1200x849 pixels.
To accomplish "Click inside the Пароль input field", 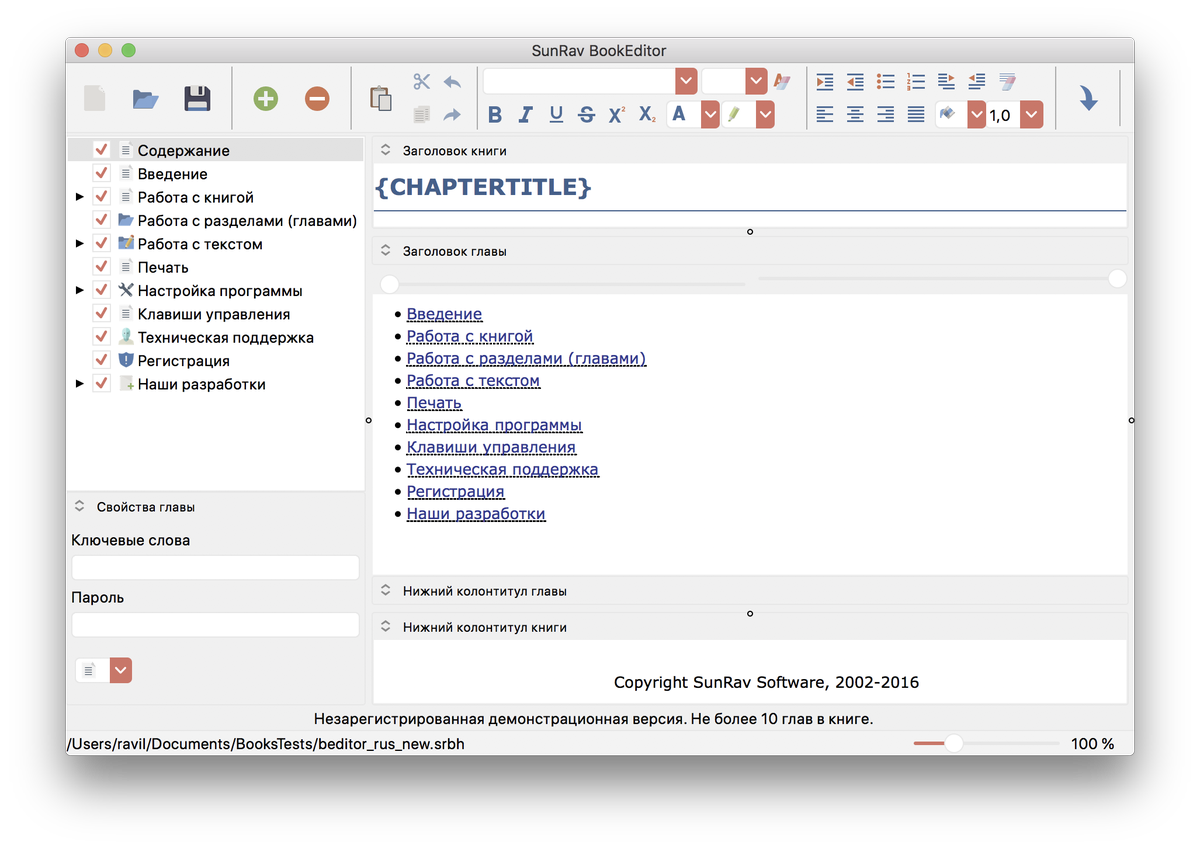I will (x=215, y=624).
